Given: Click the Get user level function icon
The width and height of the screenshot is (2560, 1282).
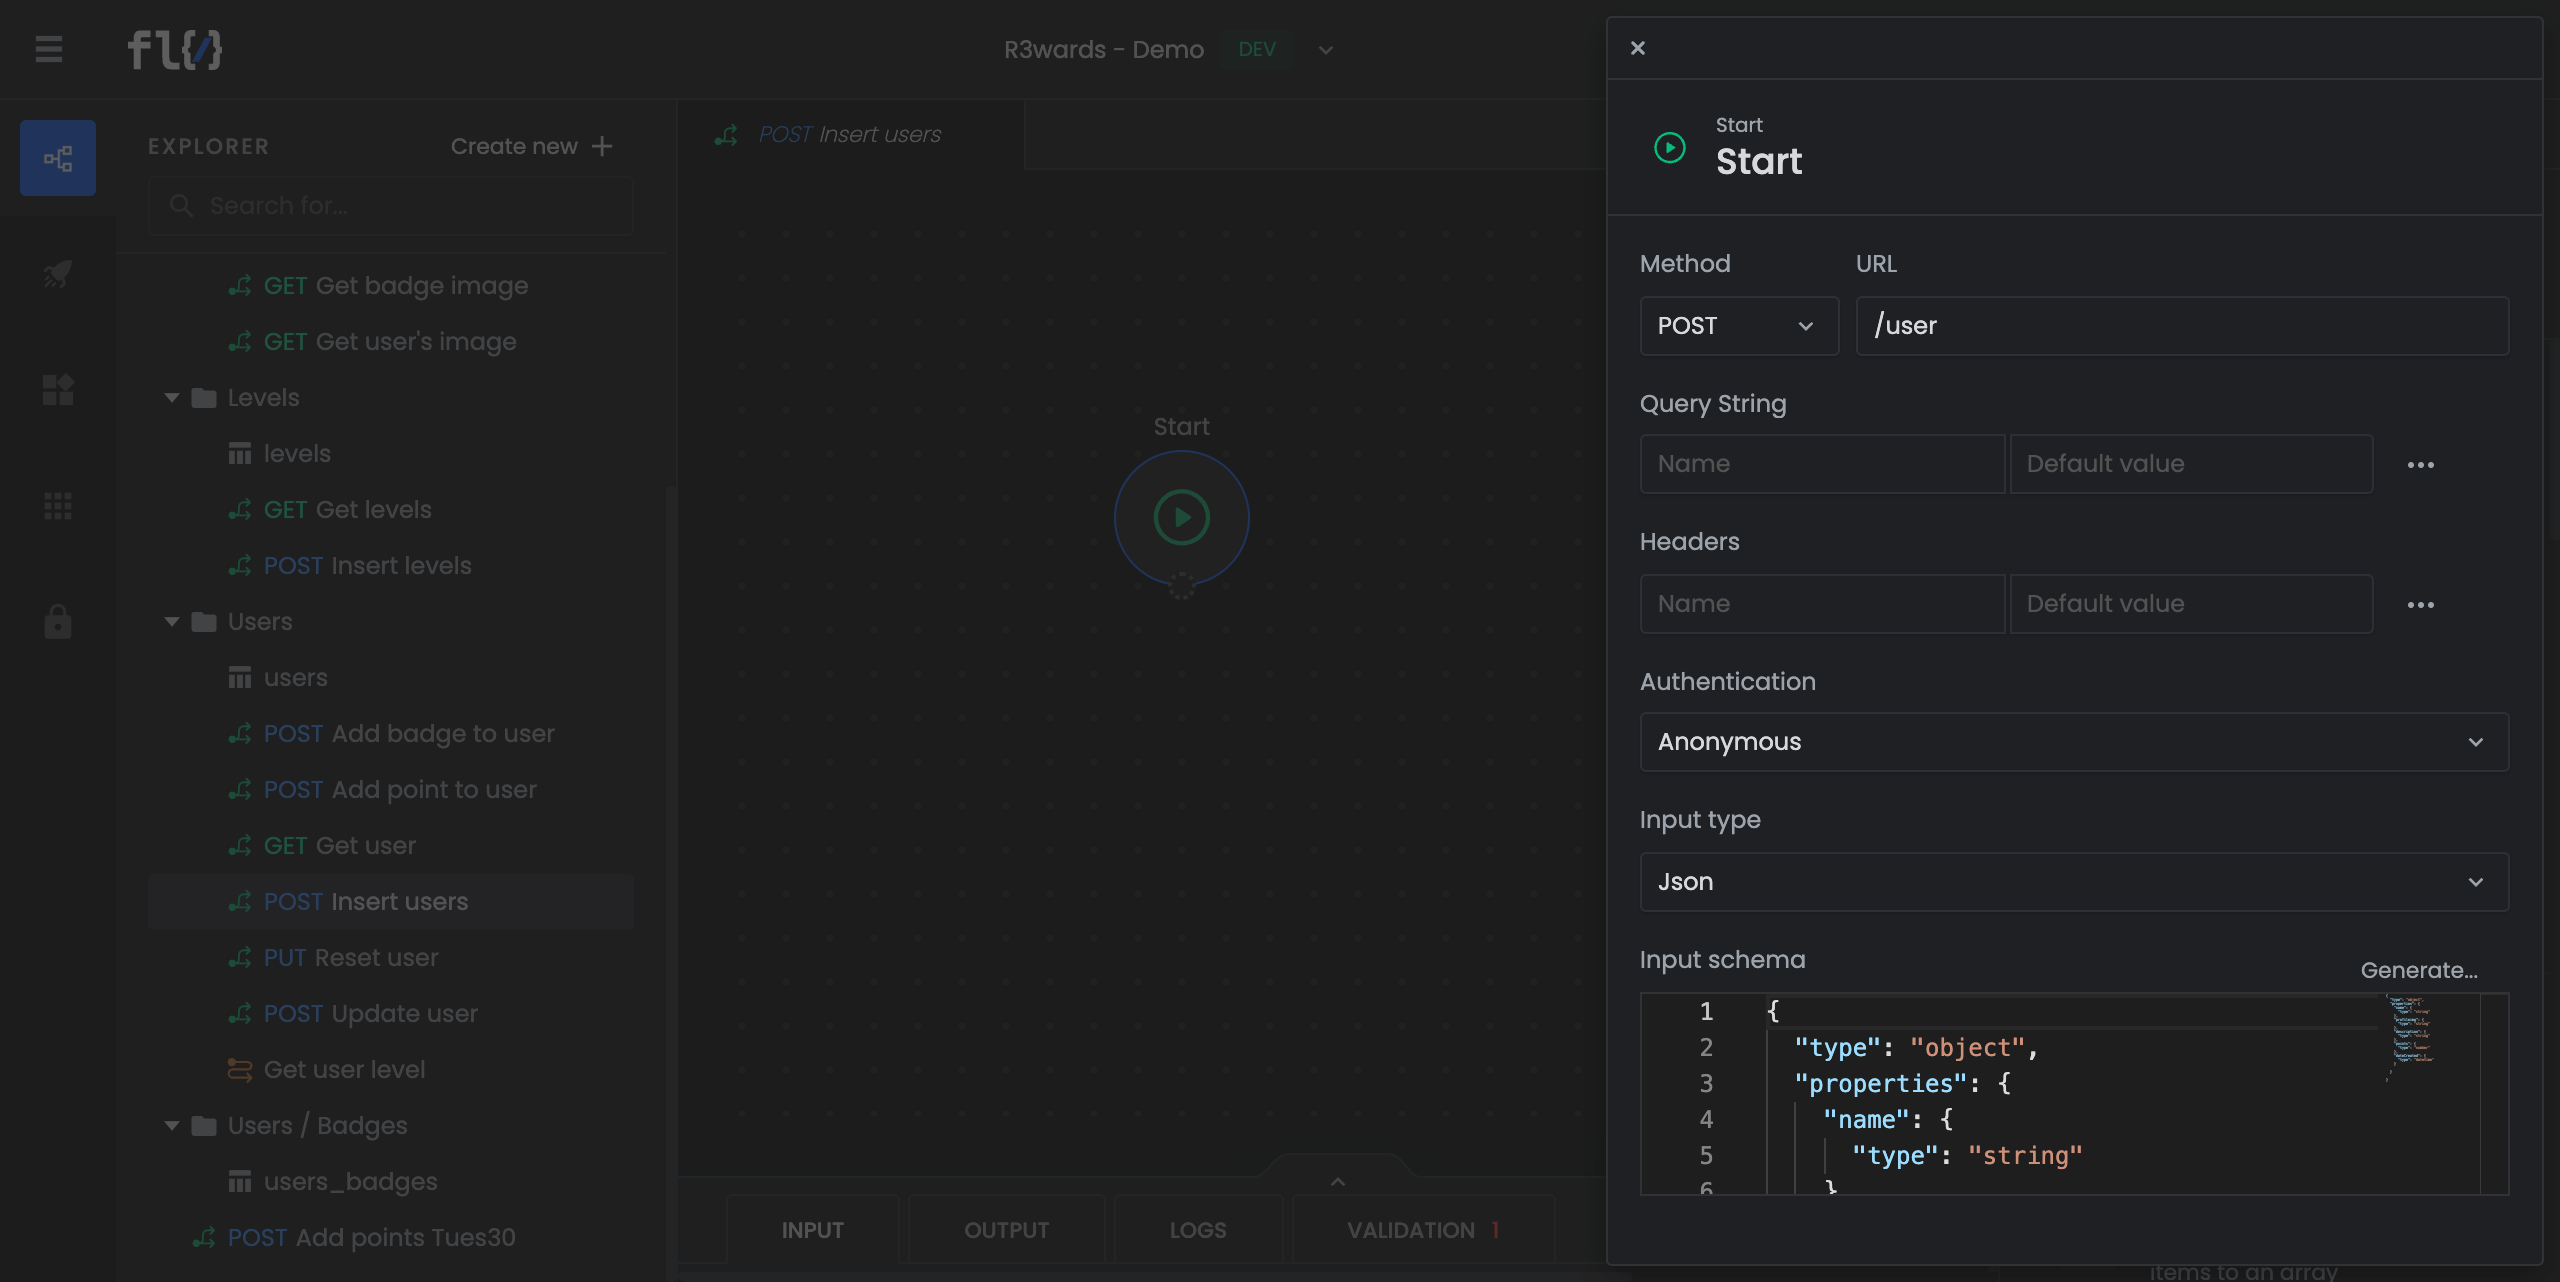Looking at the screenshot, I should pos(240,1070).
